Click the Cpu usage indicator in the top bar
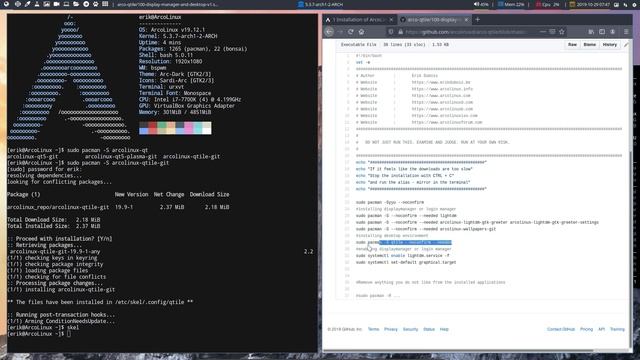 (x=547, y=4)
